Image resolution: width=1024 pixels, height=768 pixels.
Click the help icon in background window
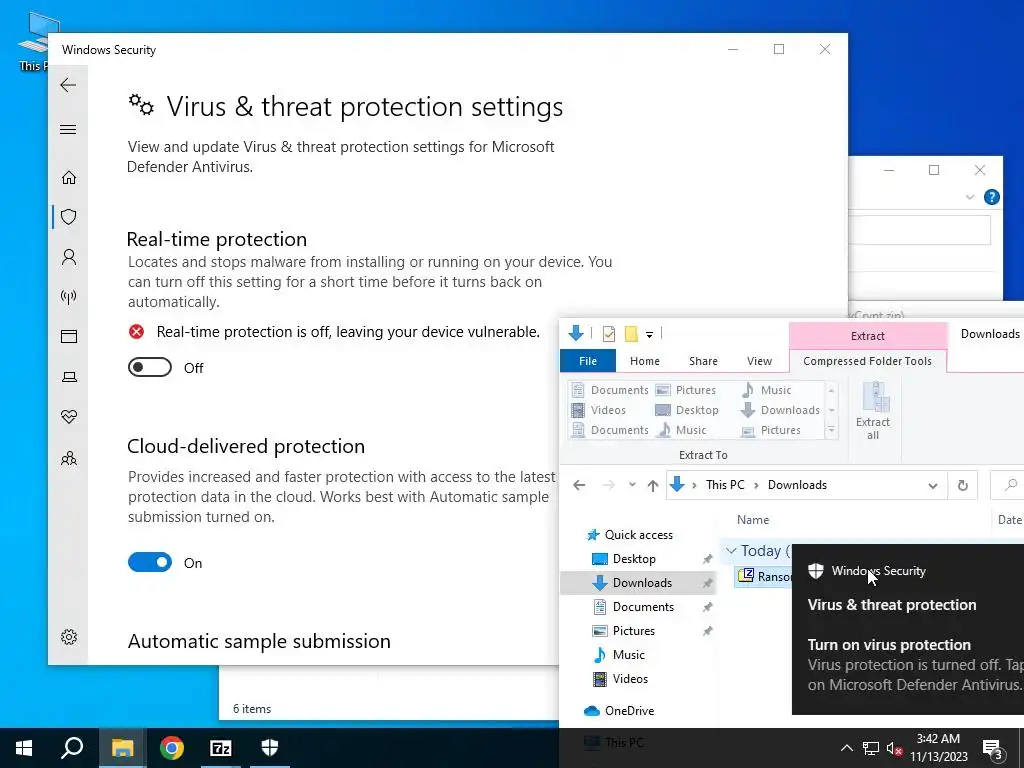(x=991, y=197)
